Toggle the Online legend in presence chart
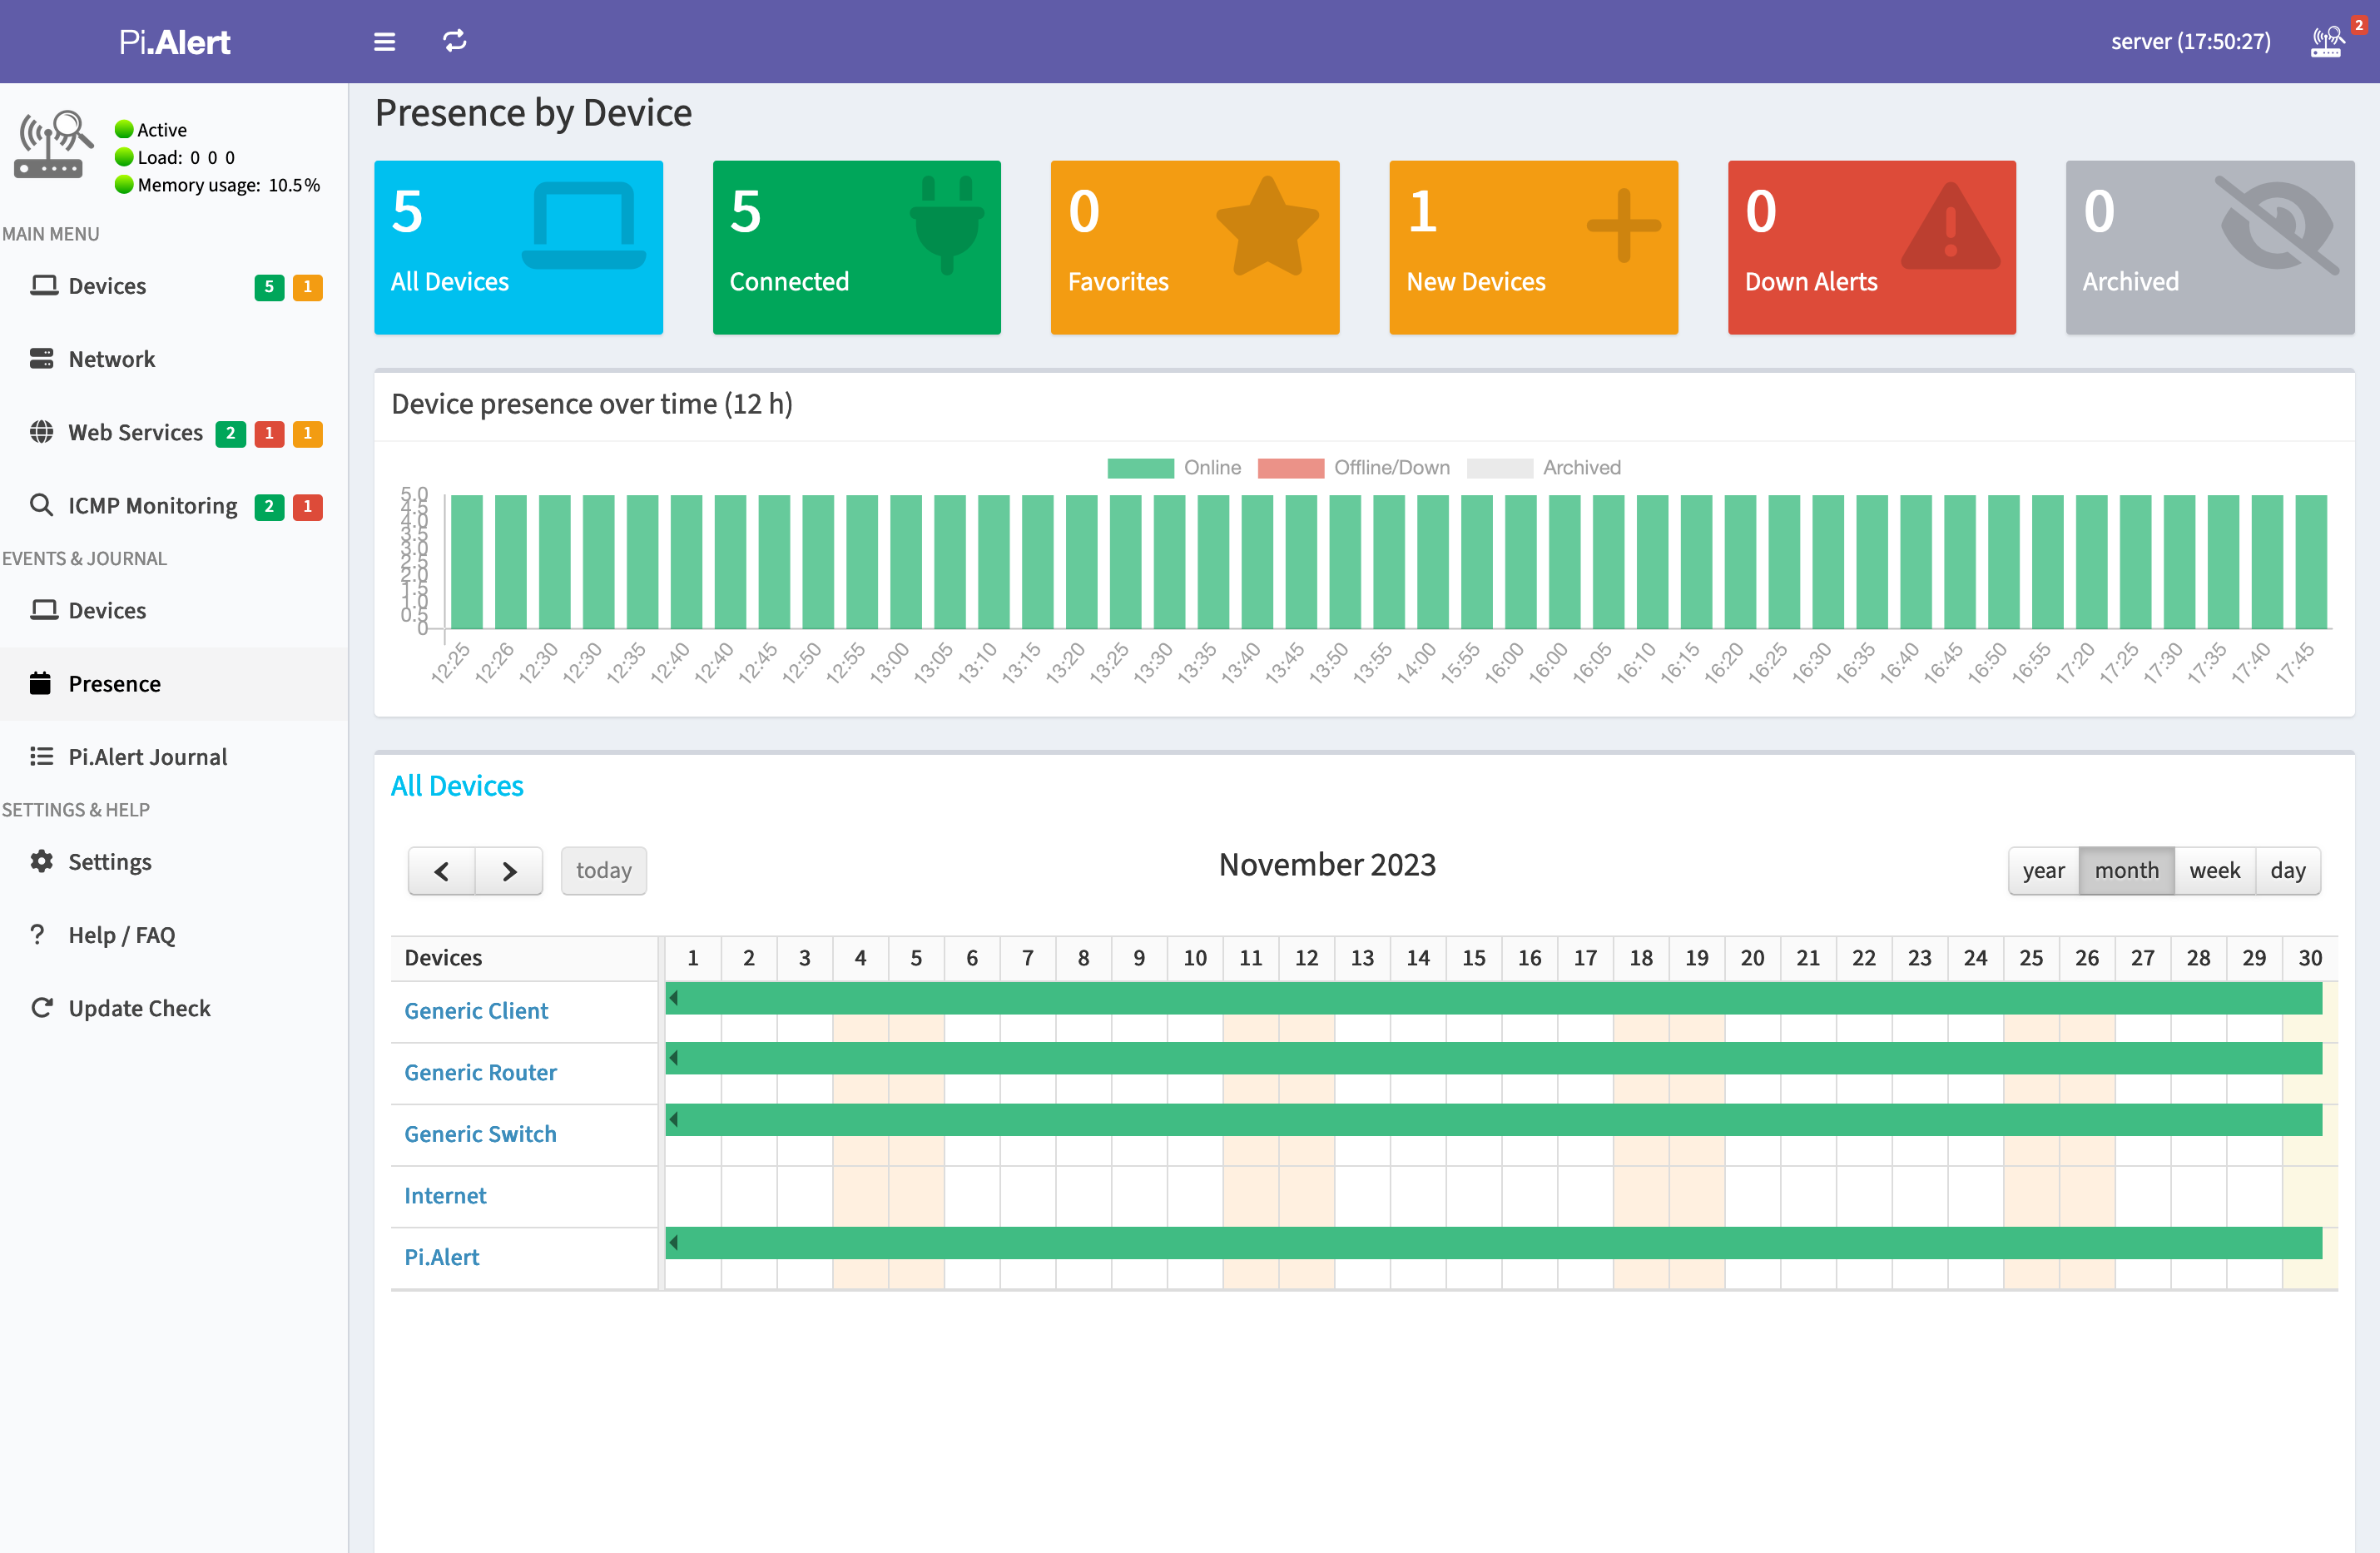 point(1174,467)
